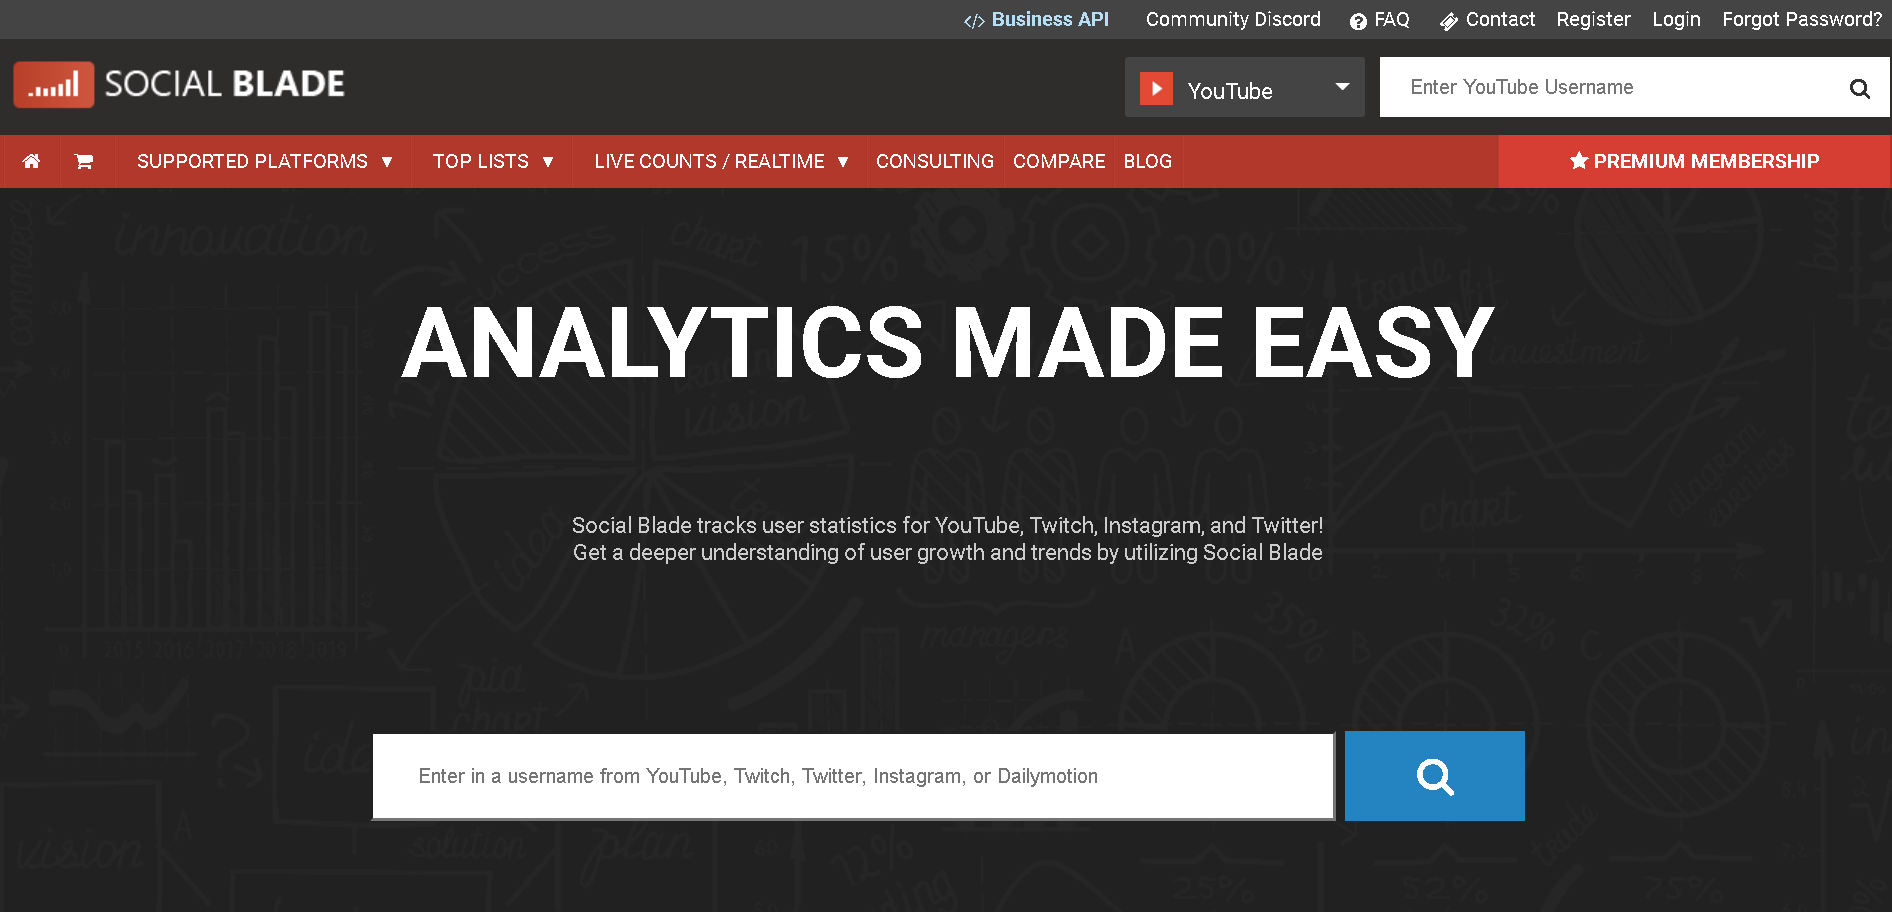Click the Forgot Password? link

coord(1802,20)
